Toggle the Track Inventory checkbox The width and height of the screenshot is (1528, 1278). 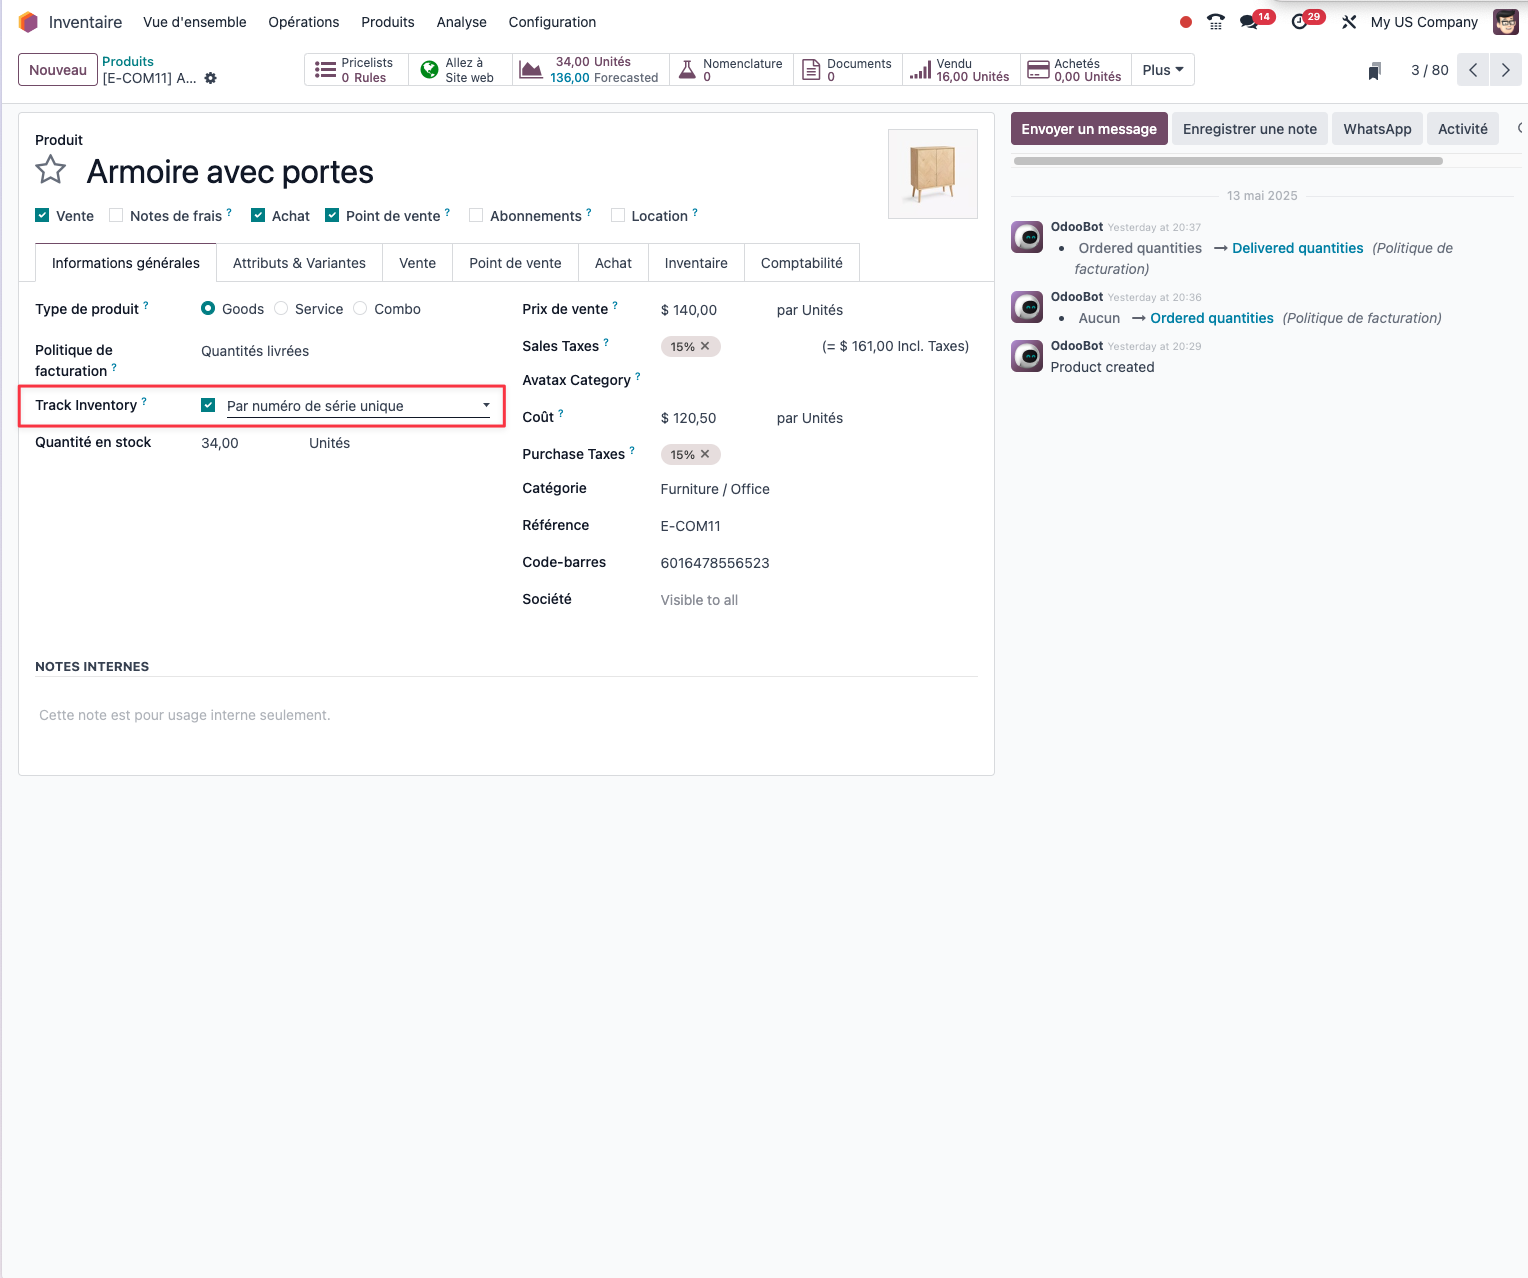(208, 405)
